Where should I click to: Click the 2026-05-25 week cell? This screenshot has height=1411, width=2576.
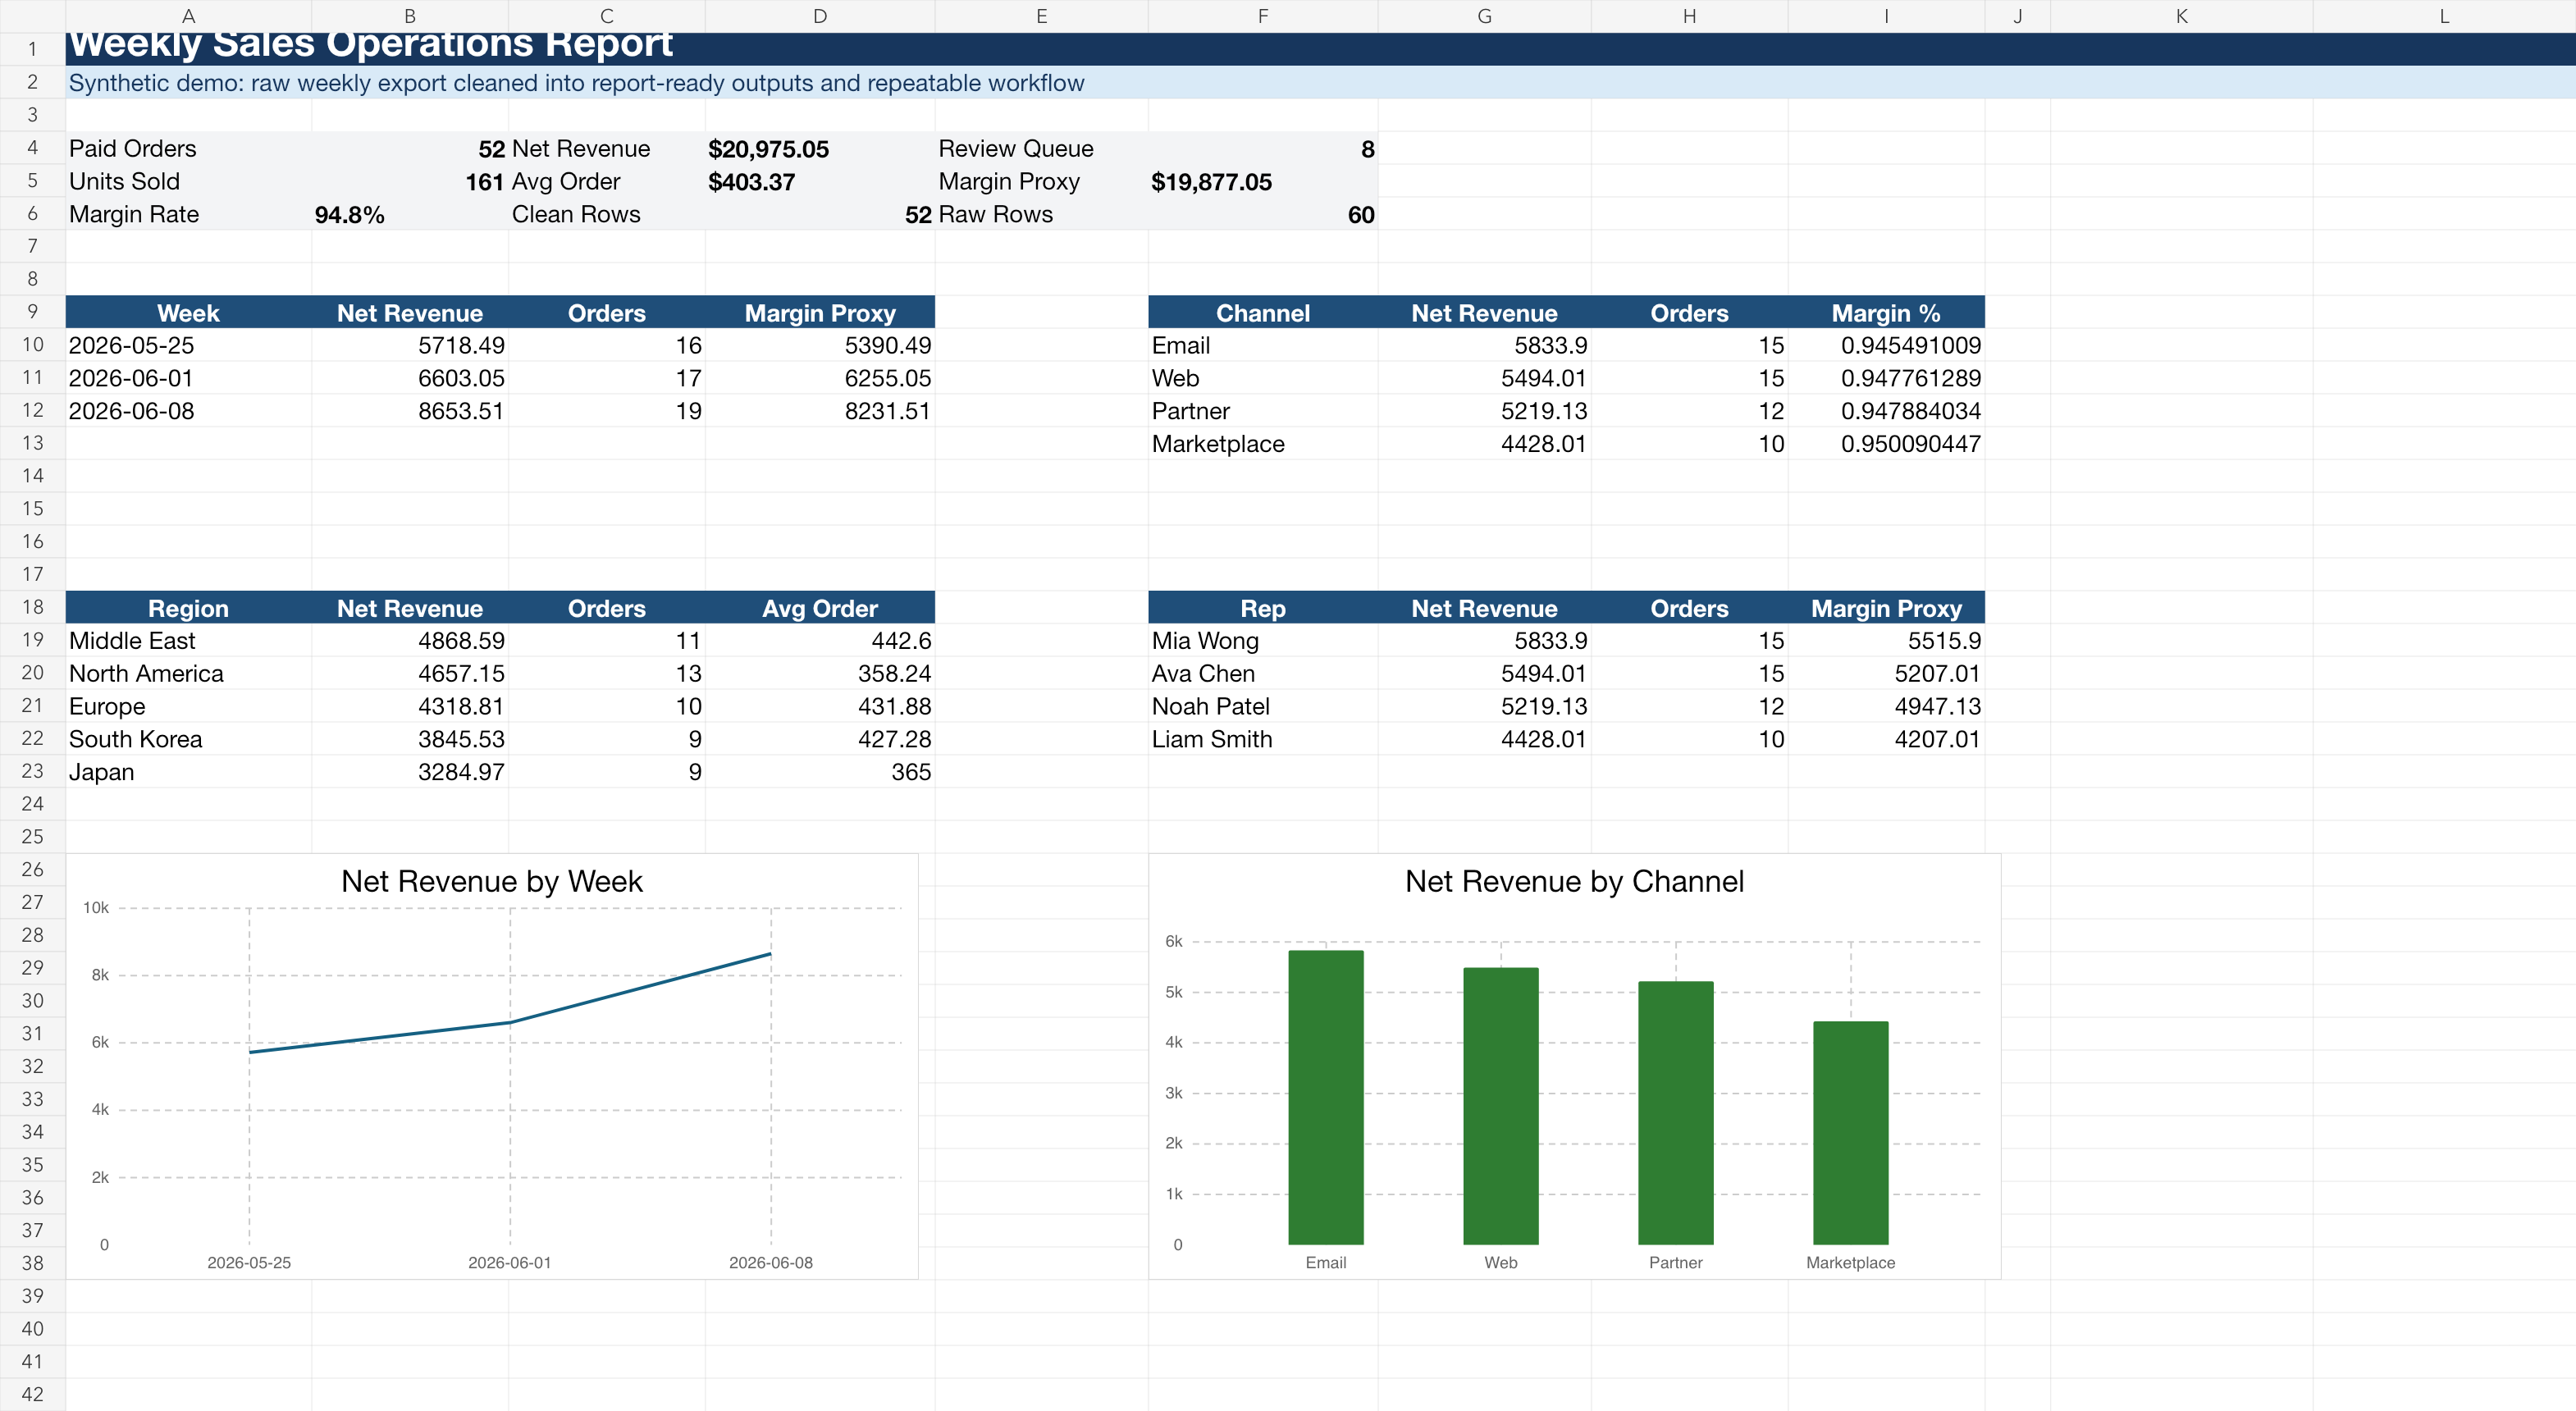[x=188, y=345]
